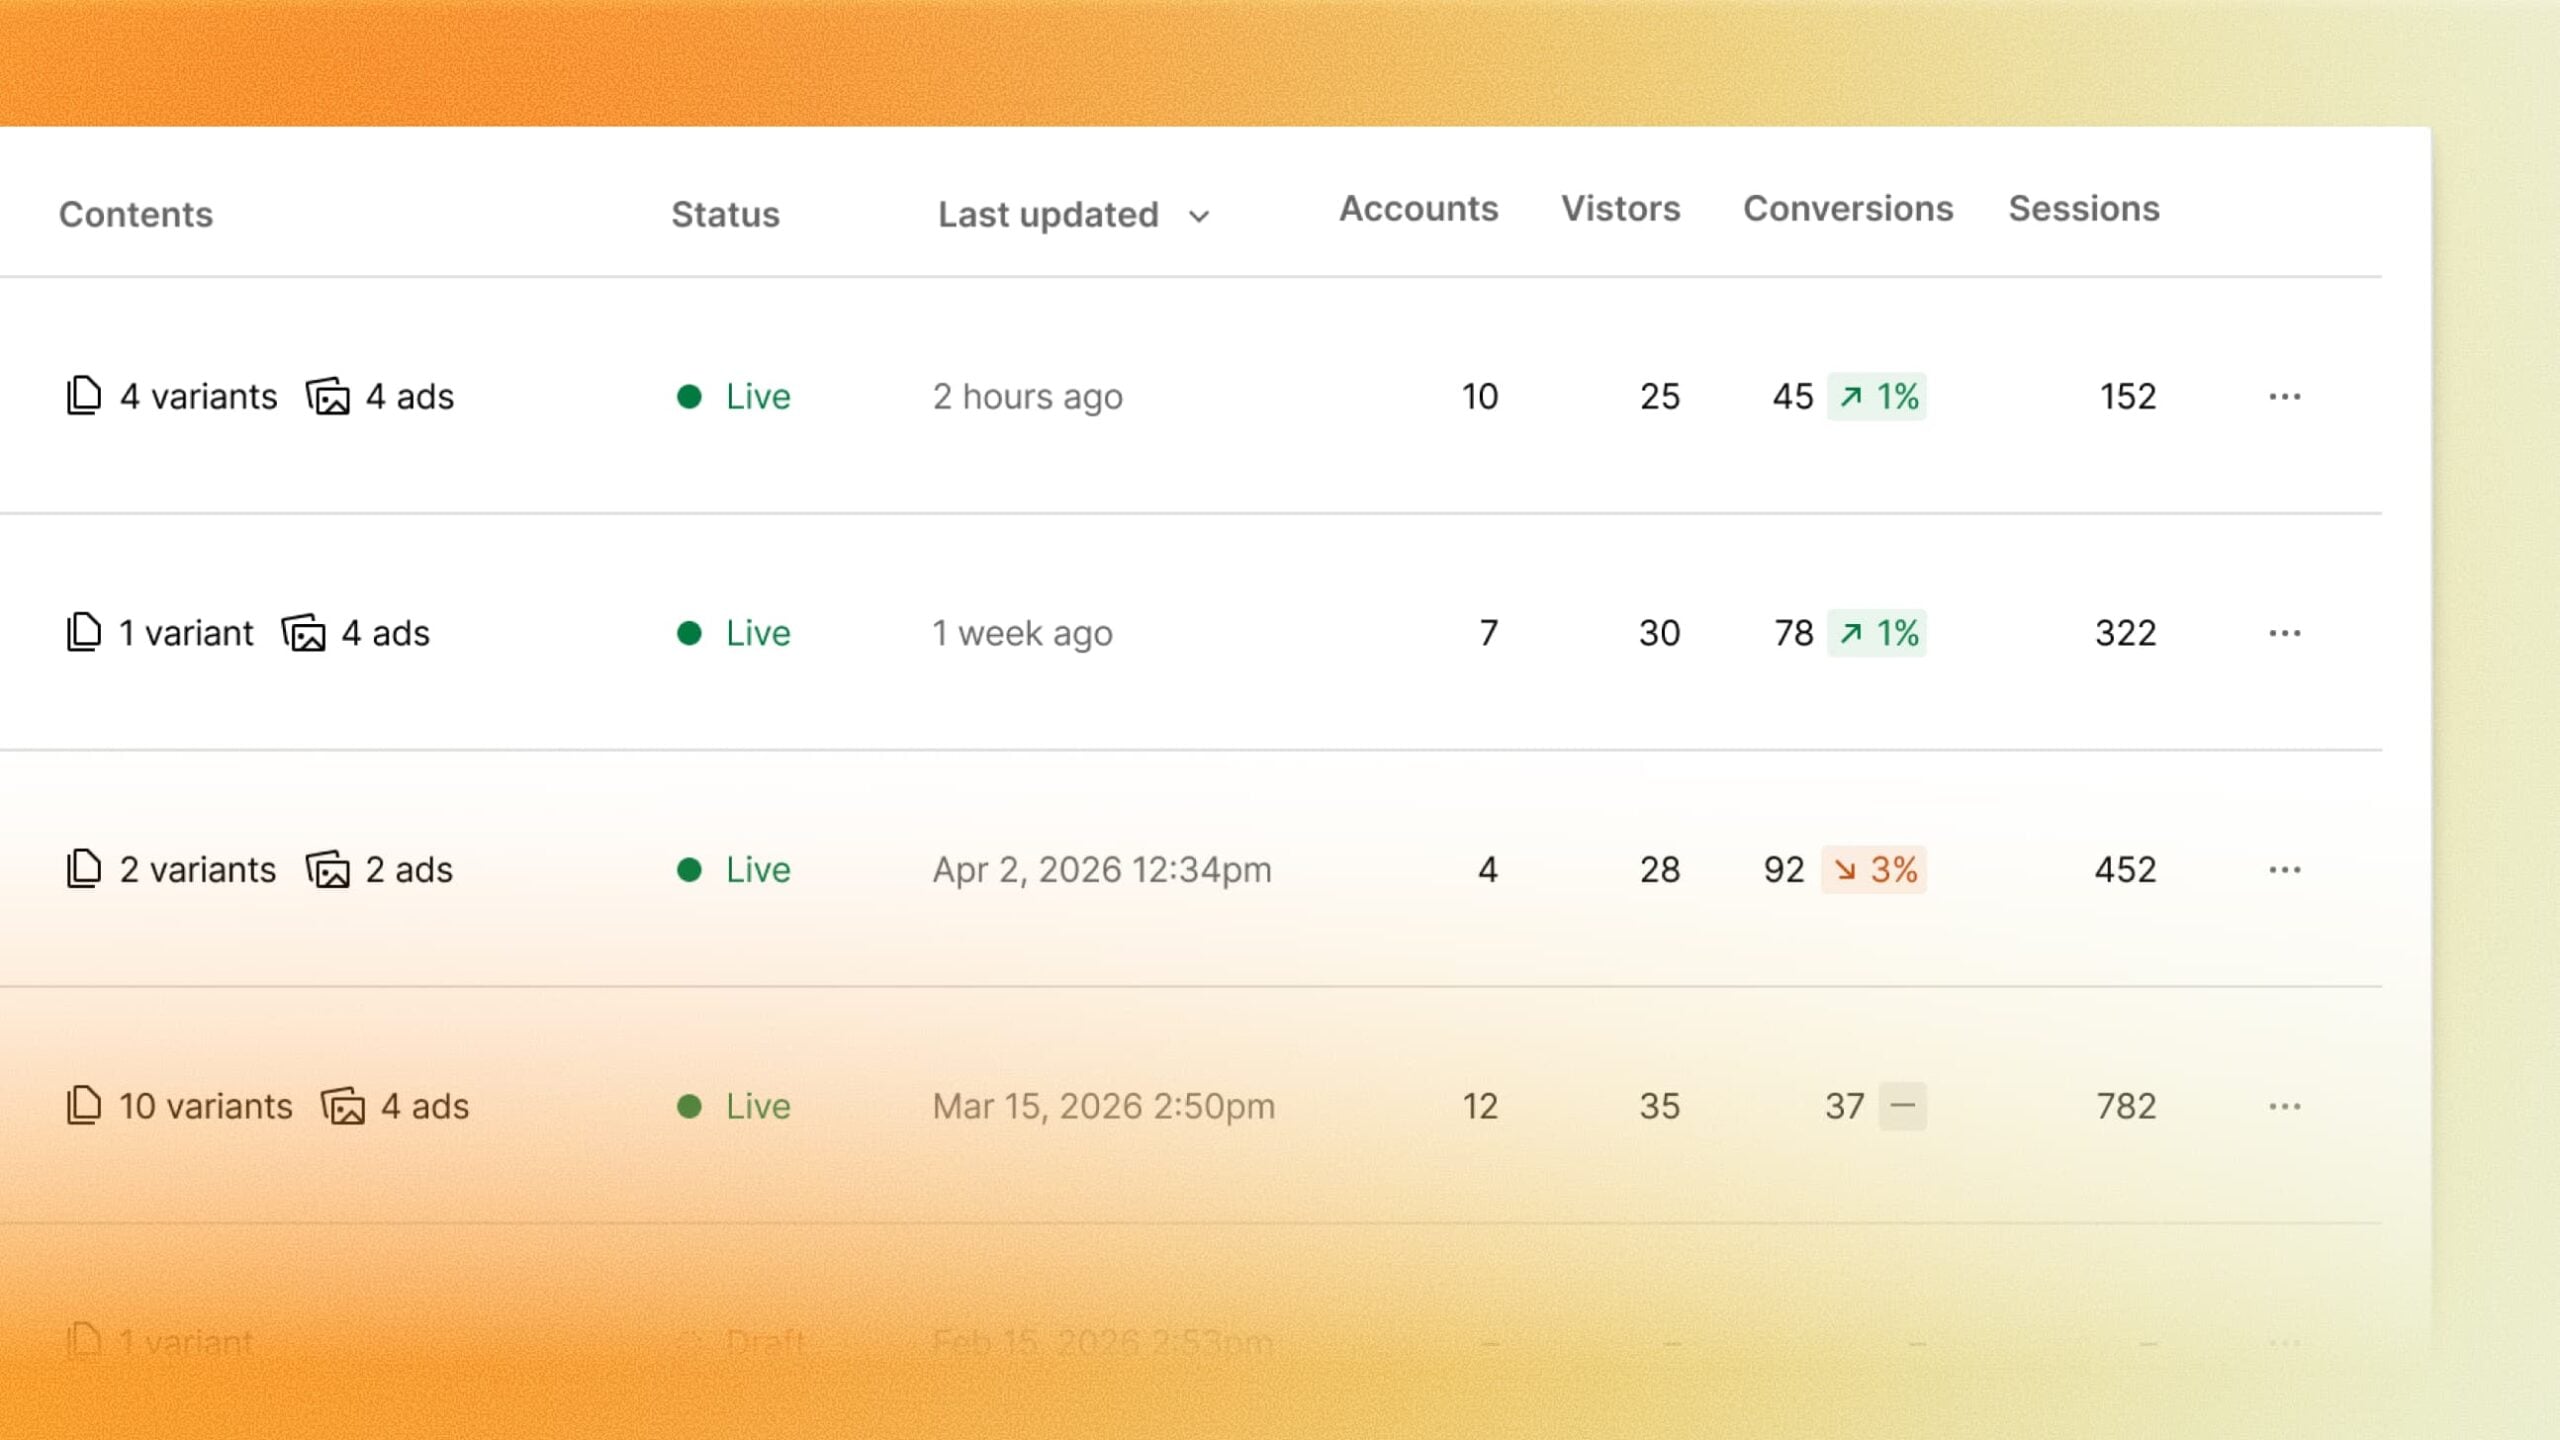This screenshot has width=2560, height=1440.
Task: Click the variants icon in the 1 week ago row
Action: coord(84,632)
